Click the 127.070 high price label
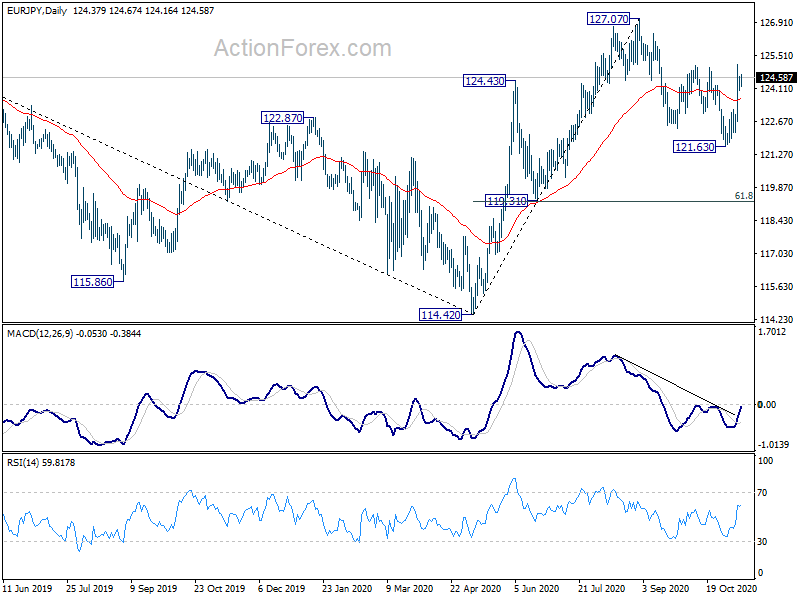This screenshot has height=600, width=800. pos(608,19)
